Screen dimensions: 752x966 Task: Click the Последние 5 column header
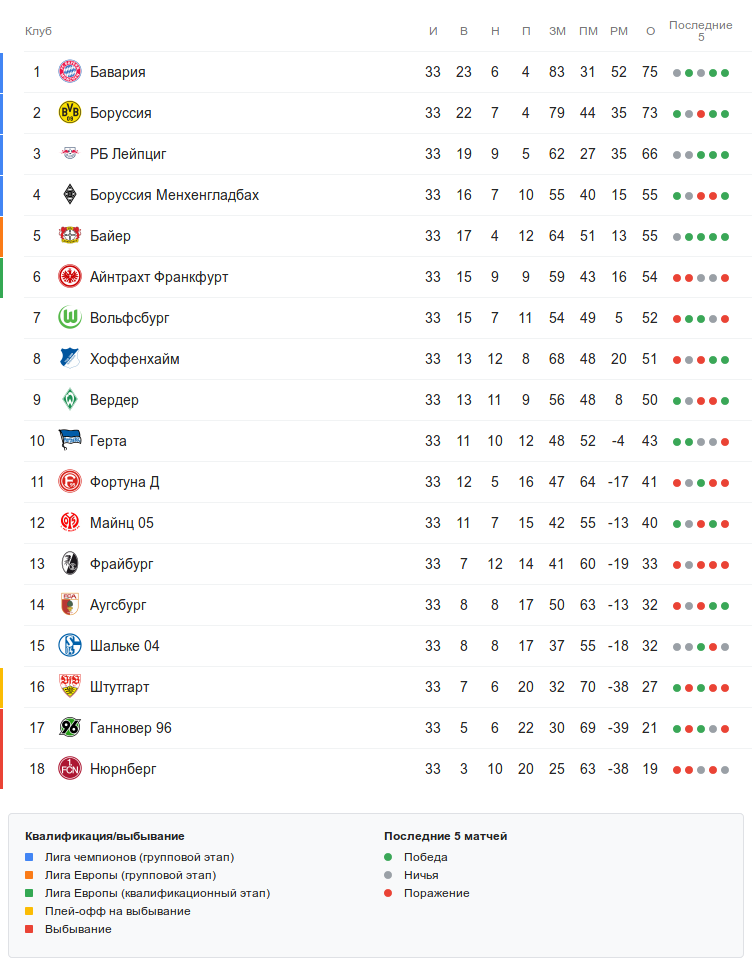click(700, 31)
